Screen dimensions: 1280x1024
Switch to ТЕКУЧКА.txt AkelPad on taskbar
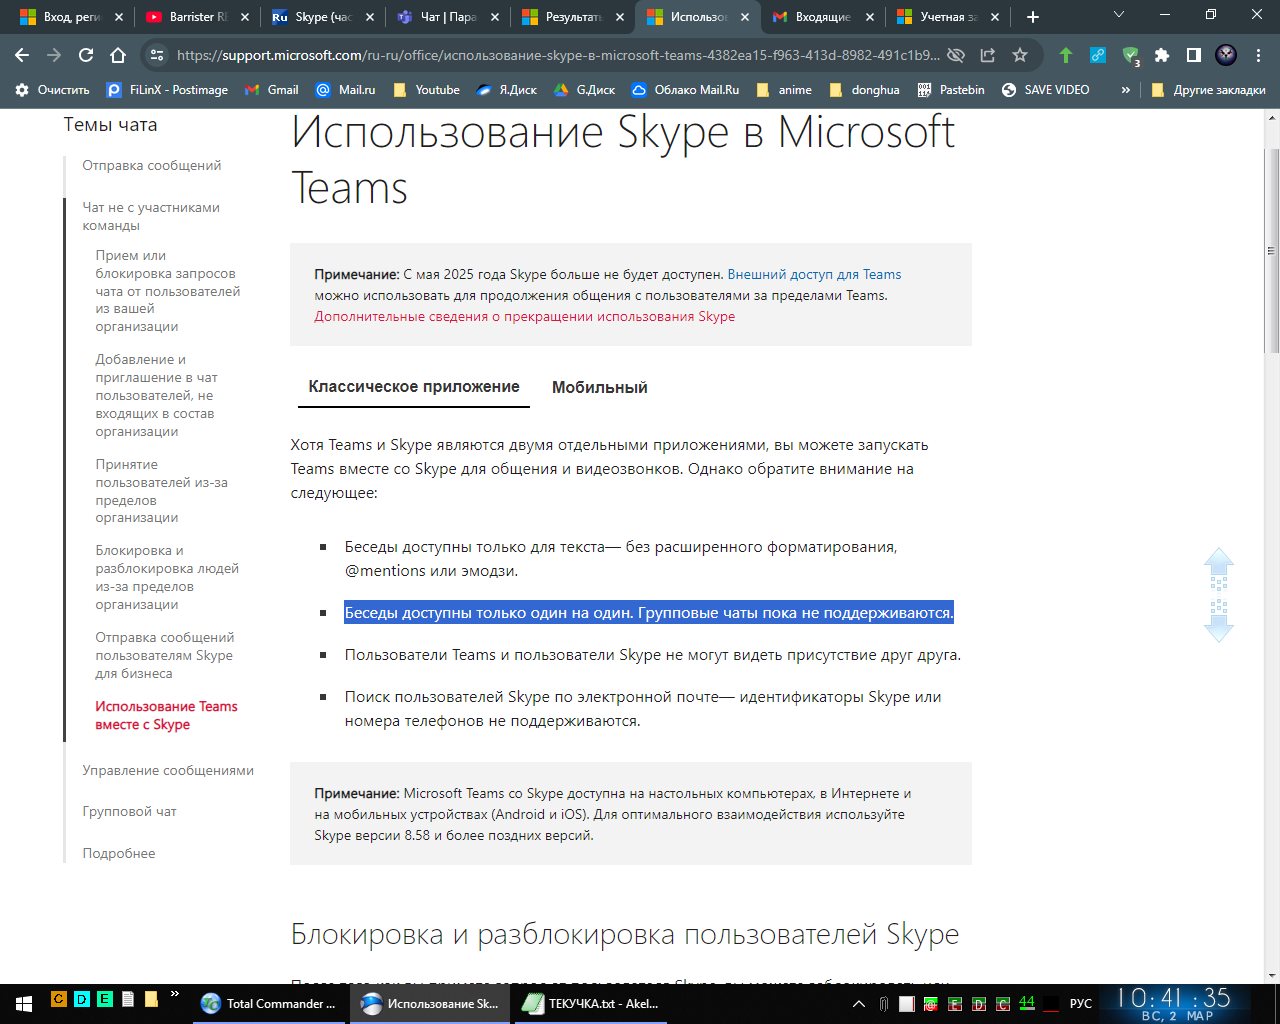click(x=592, y=1003)
